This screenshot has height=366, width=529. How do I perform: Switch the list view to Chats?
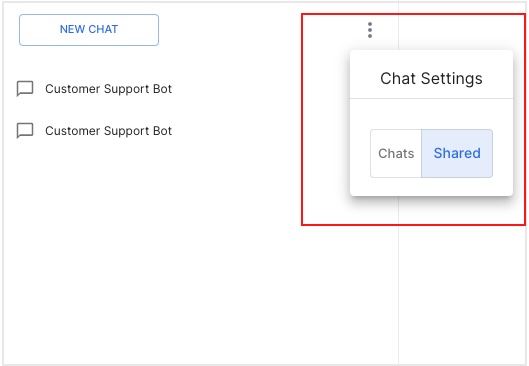396,153
